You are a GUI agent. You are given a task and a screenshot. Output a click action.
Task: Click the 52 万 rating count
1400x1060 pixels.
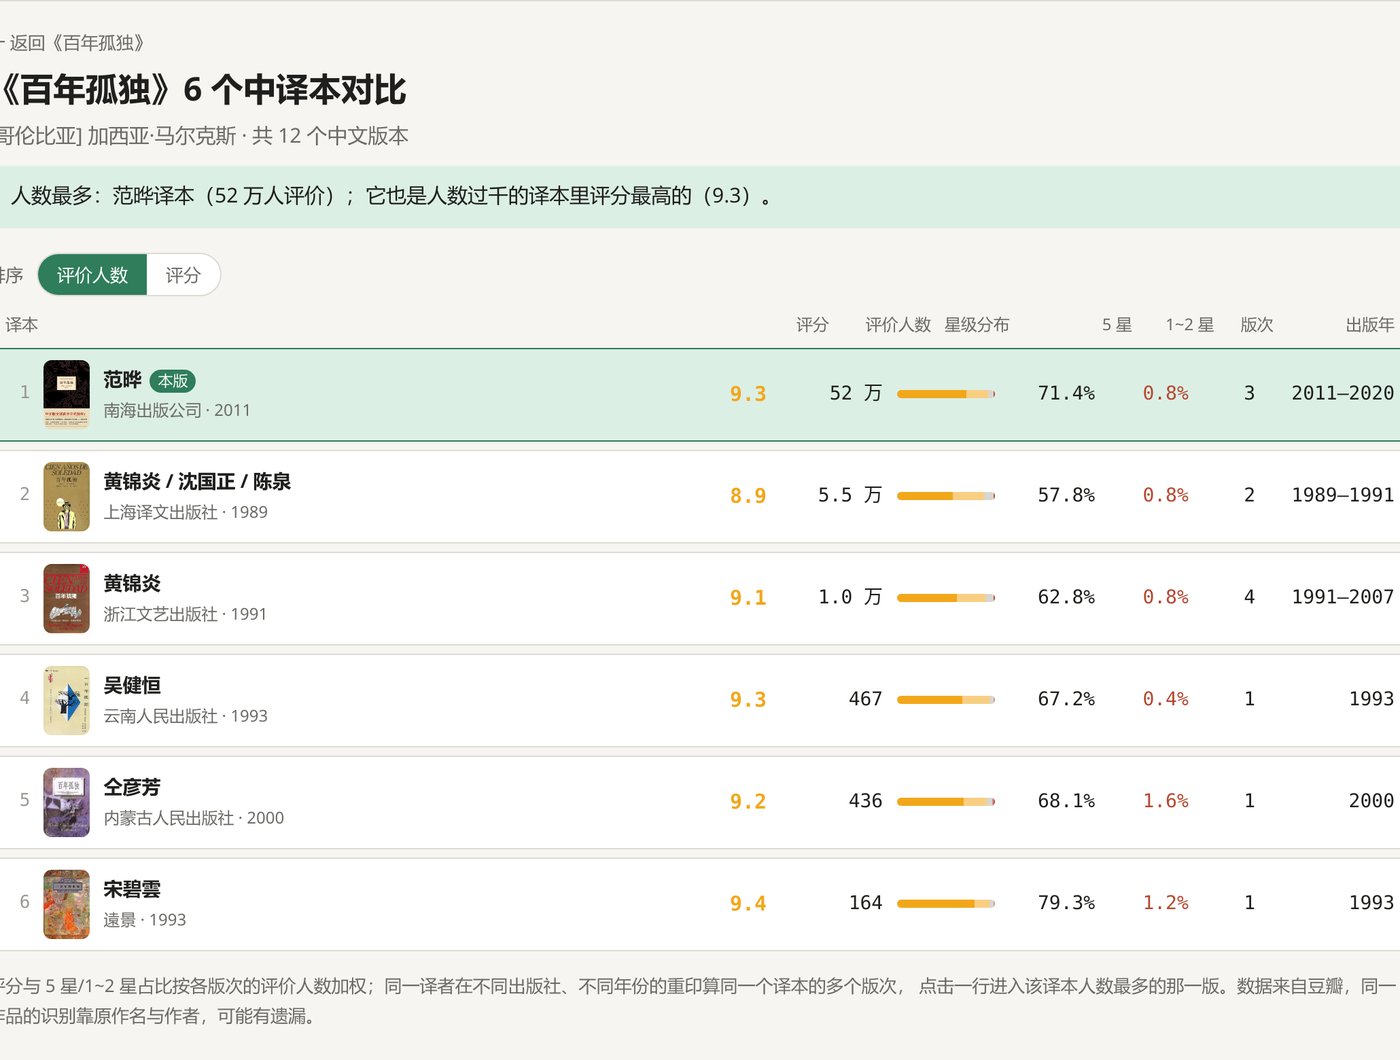tap(856, 393)
